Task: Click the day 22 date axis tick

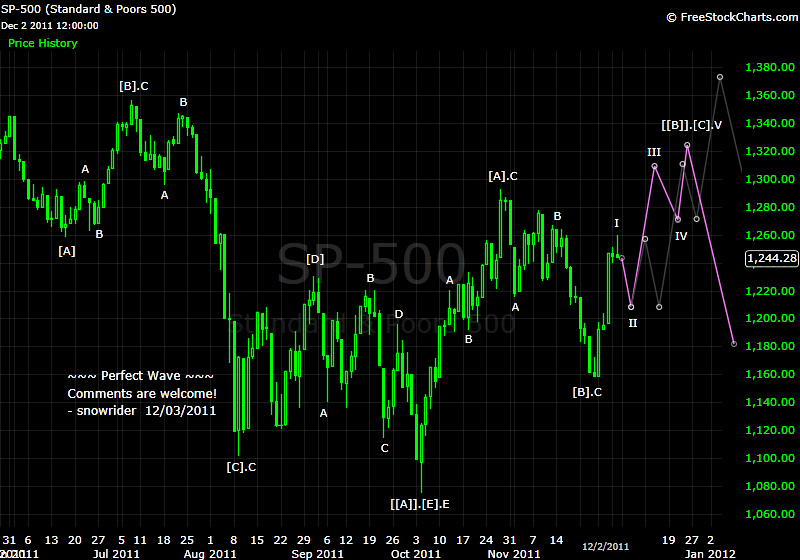Action: (x=281, y=540)
